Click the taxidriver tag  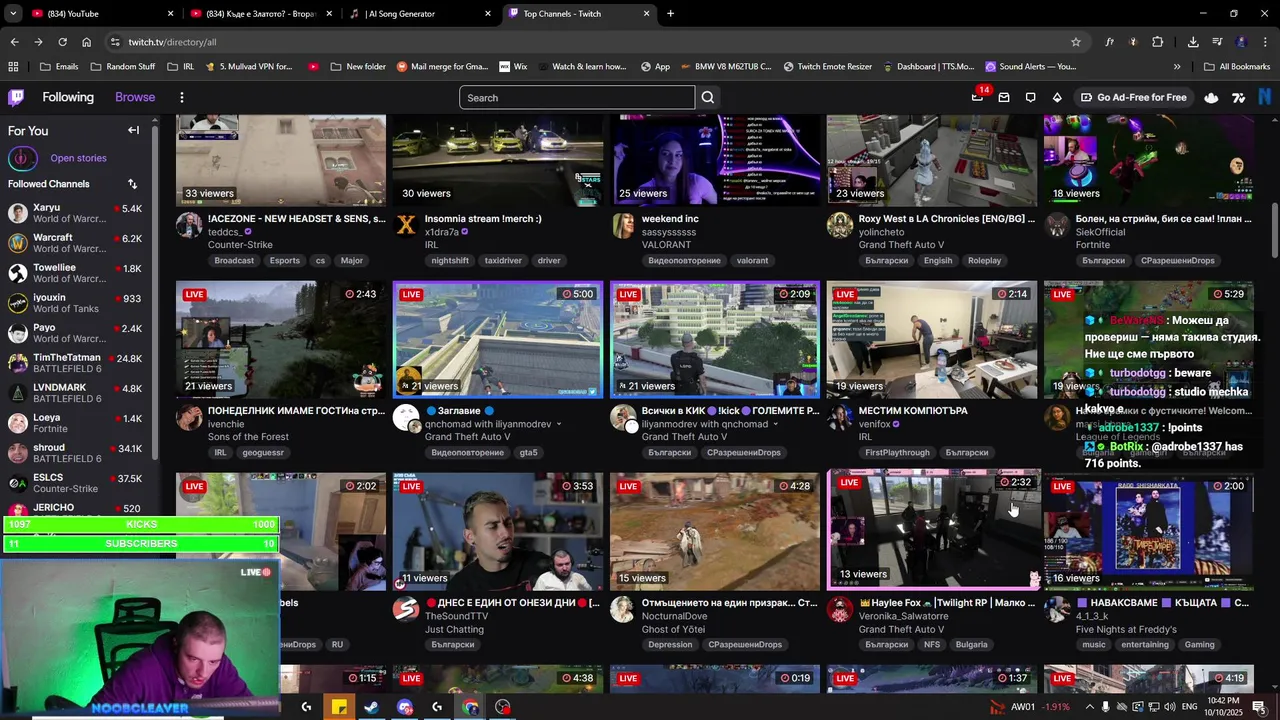(503, 261)
